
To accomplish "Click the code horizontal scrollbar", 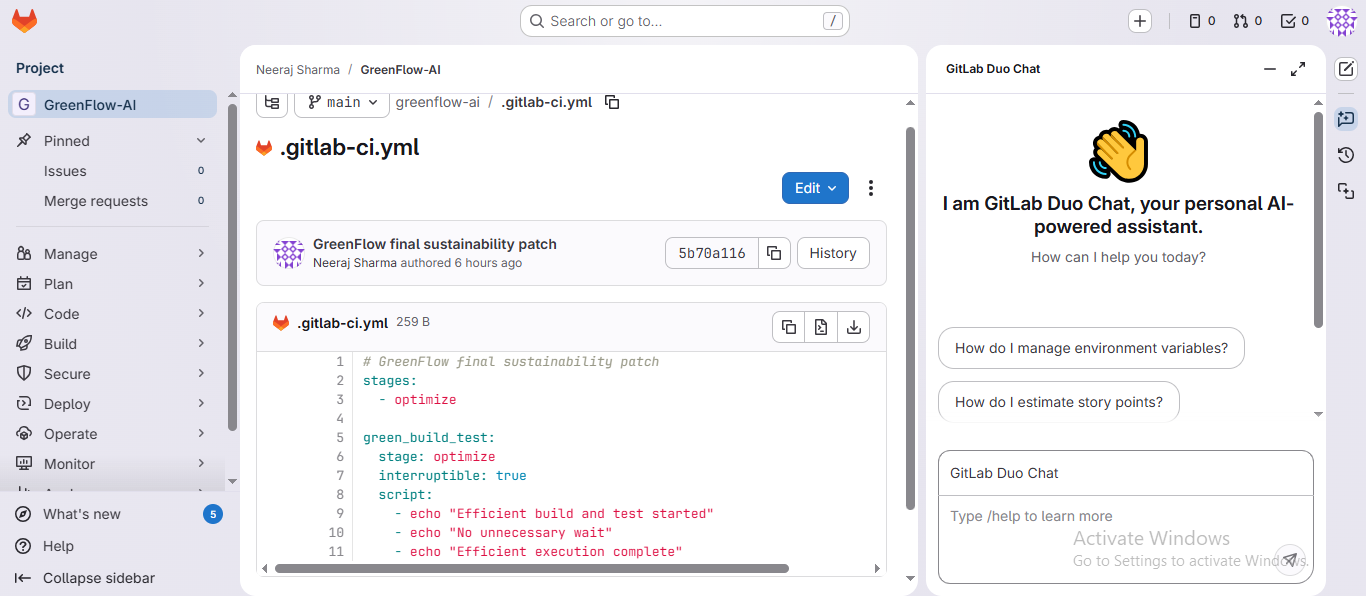I will [x=531, y=568].
